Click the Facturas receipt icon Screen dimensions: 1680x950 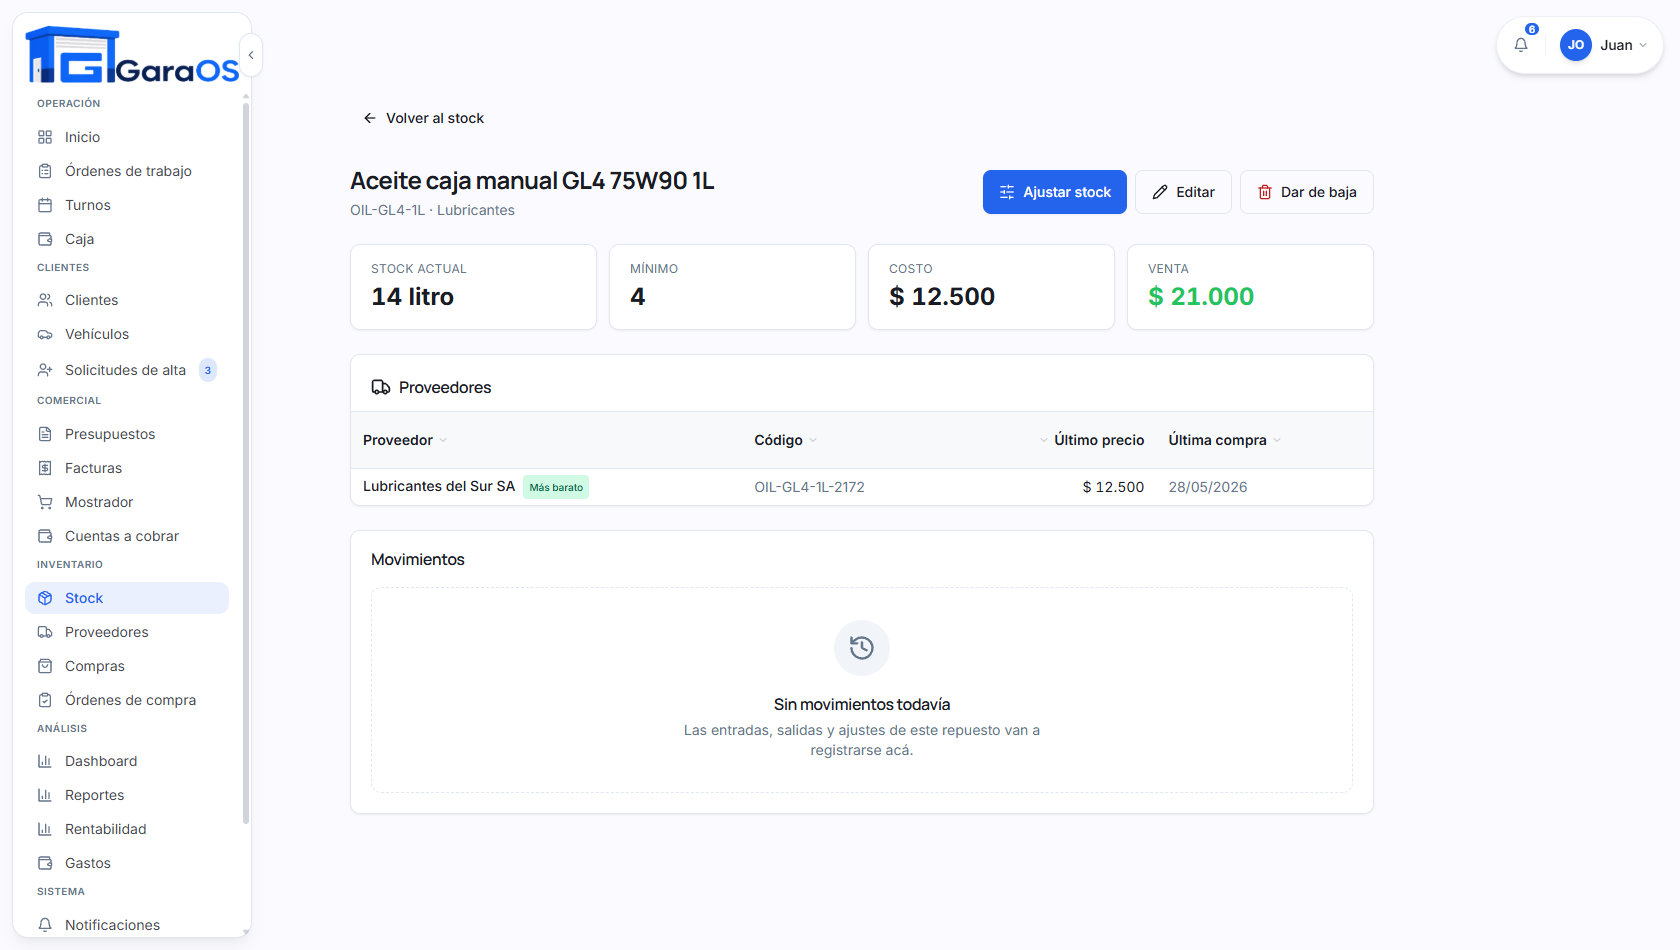coord(45,468)
